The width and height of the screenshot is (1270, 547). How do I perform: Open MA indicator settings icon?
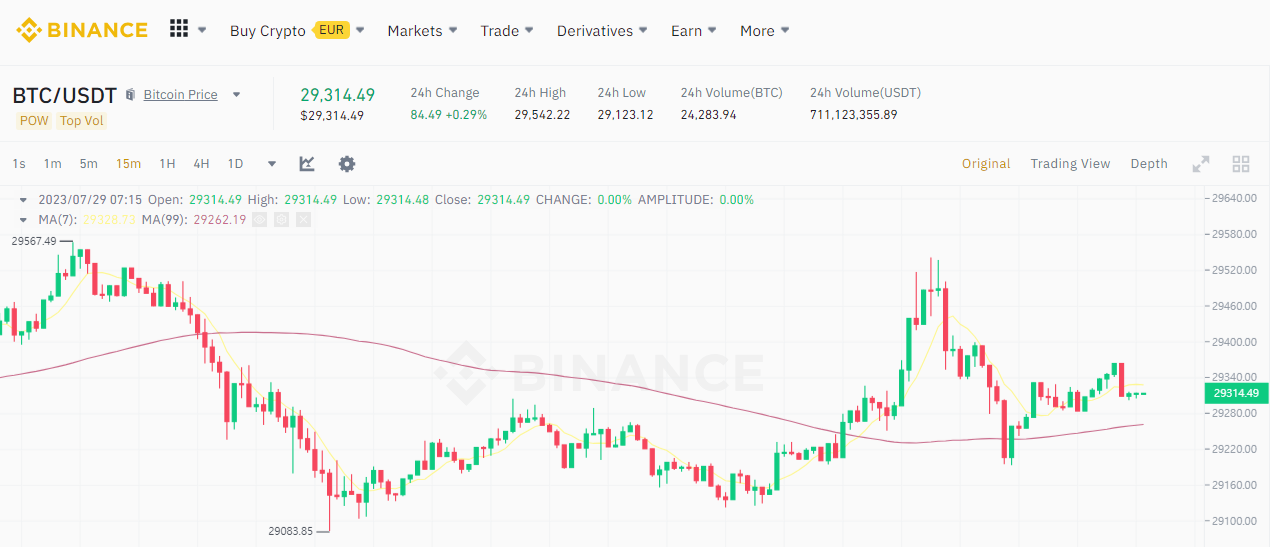click(x=281, y=219)
